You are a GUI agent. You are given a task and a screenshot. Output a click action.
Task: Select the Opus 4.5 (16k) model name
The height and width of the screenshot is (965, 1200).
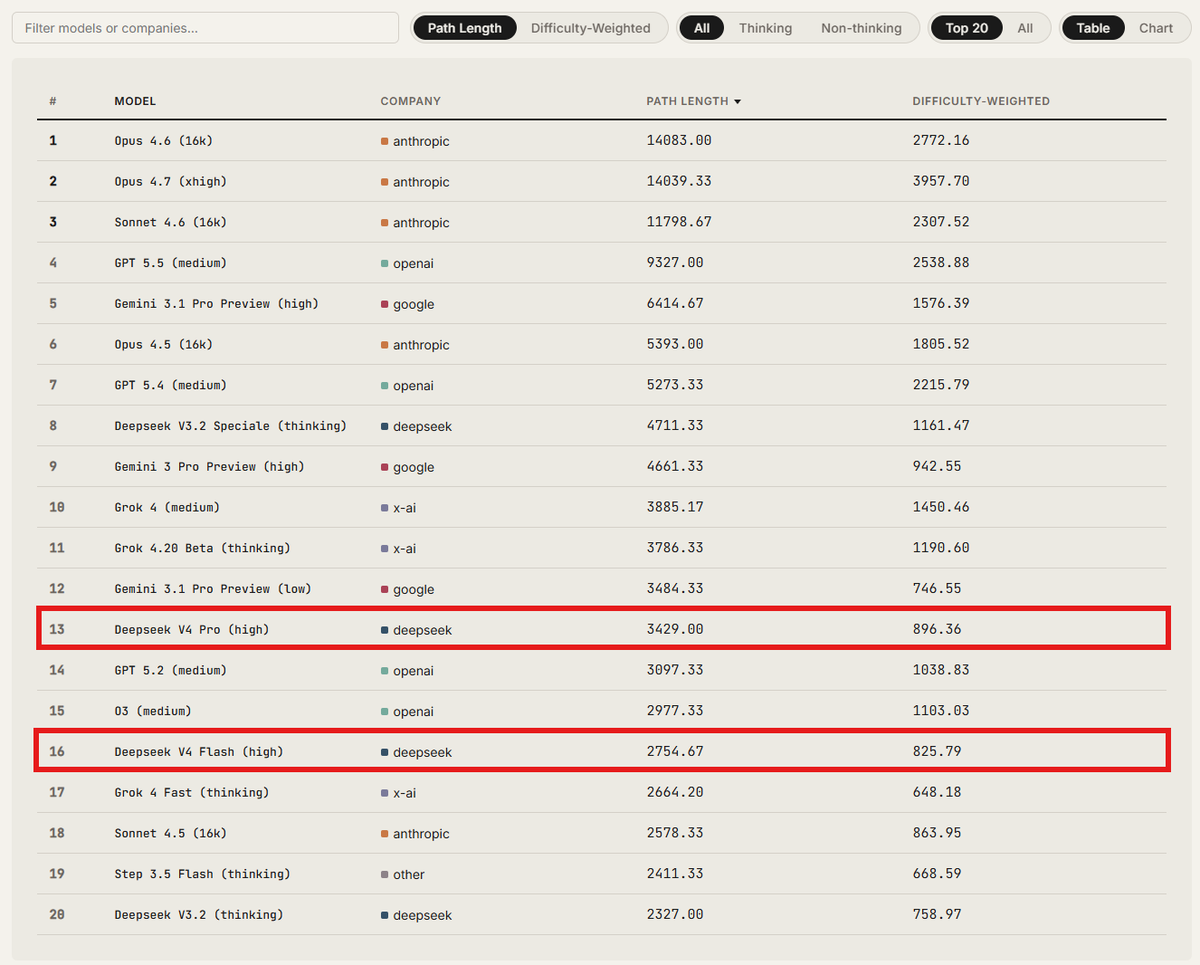point(163,344)
